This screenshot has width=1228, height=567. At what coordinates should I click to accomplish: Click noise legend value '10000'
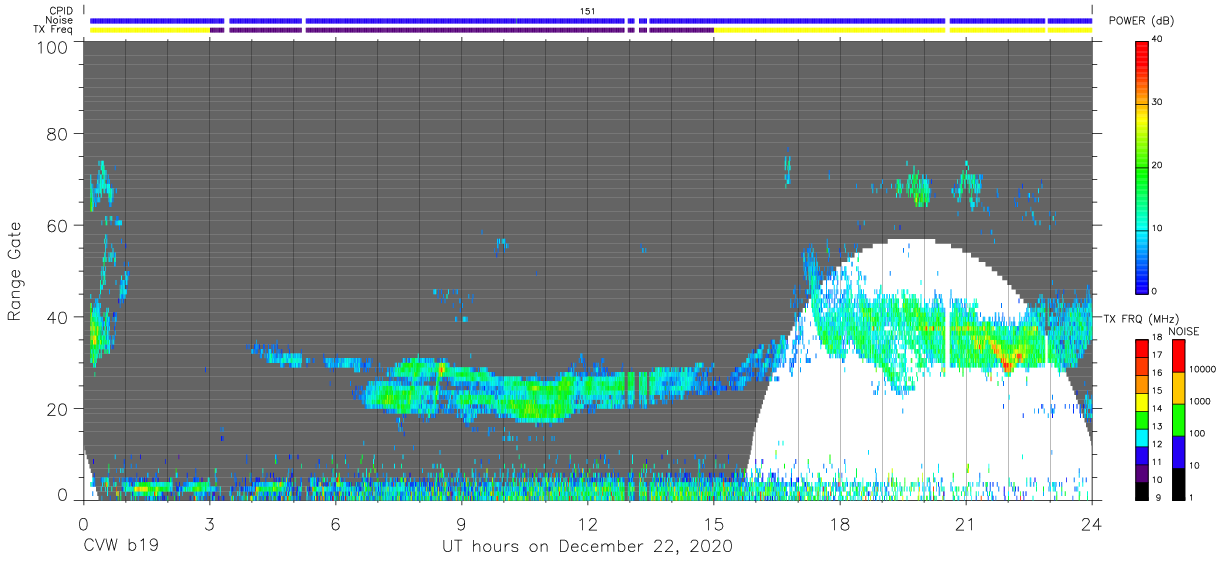pyautogui.click(x=1203, y=369)
